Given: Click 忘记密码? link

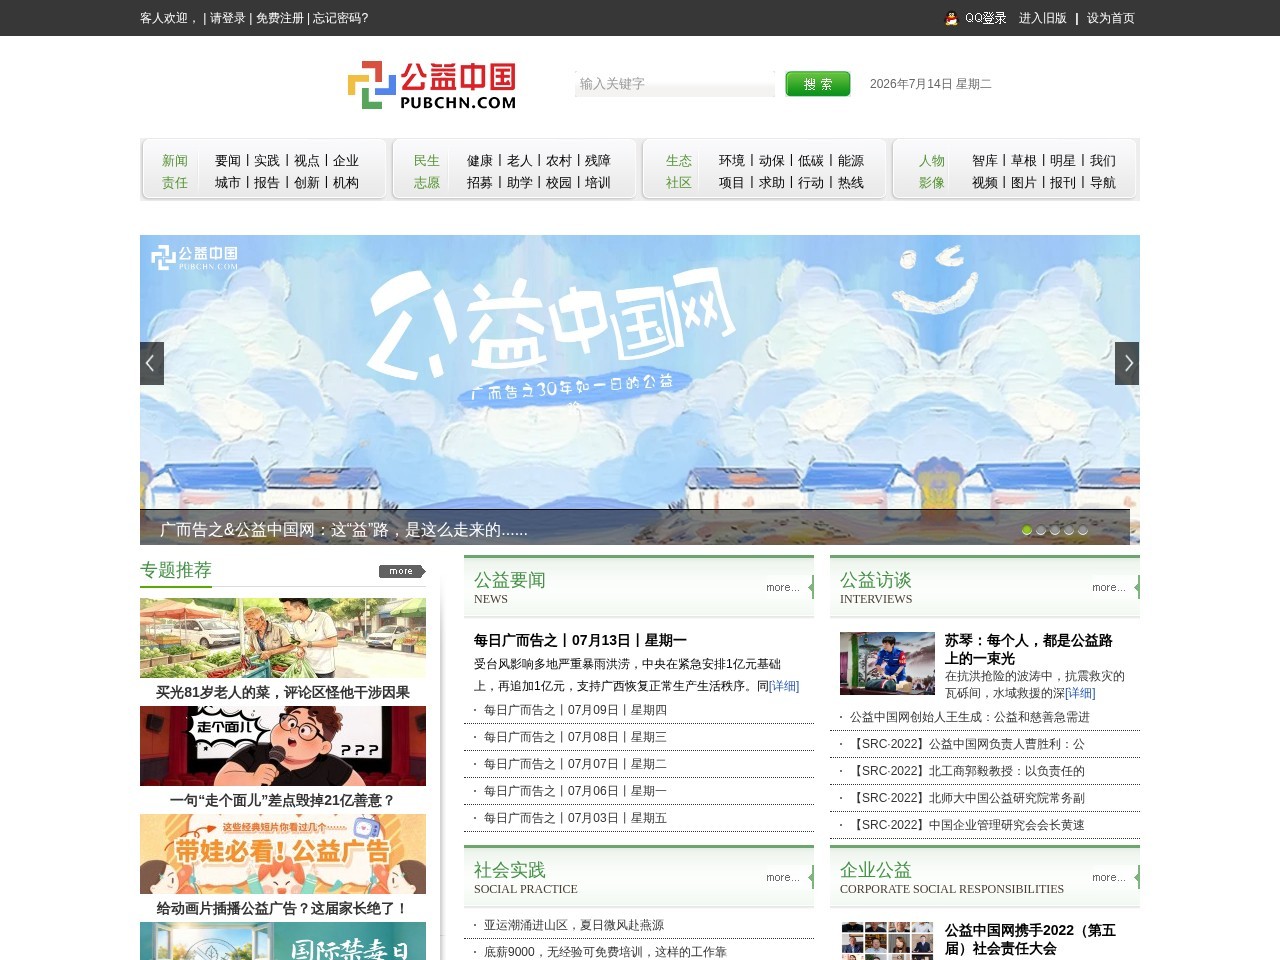Looking at the screenshot, I should click(341, 18).
